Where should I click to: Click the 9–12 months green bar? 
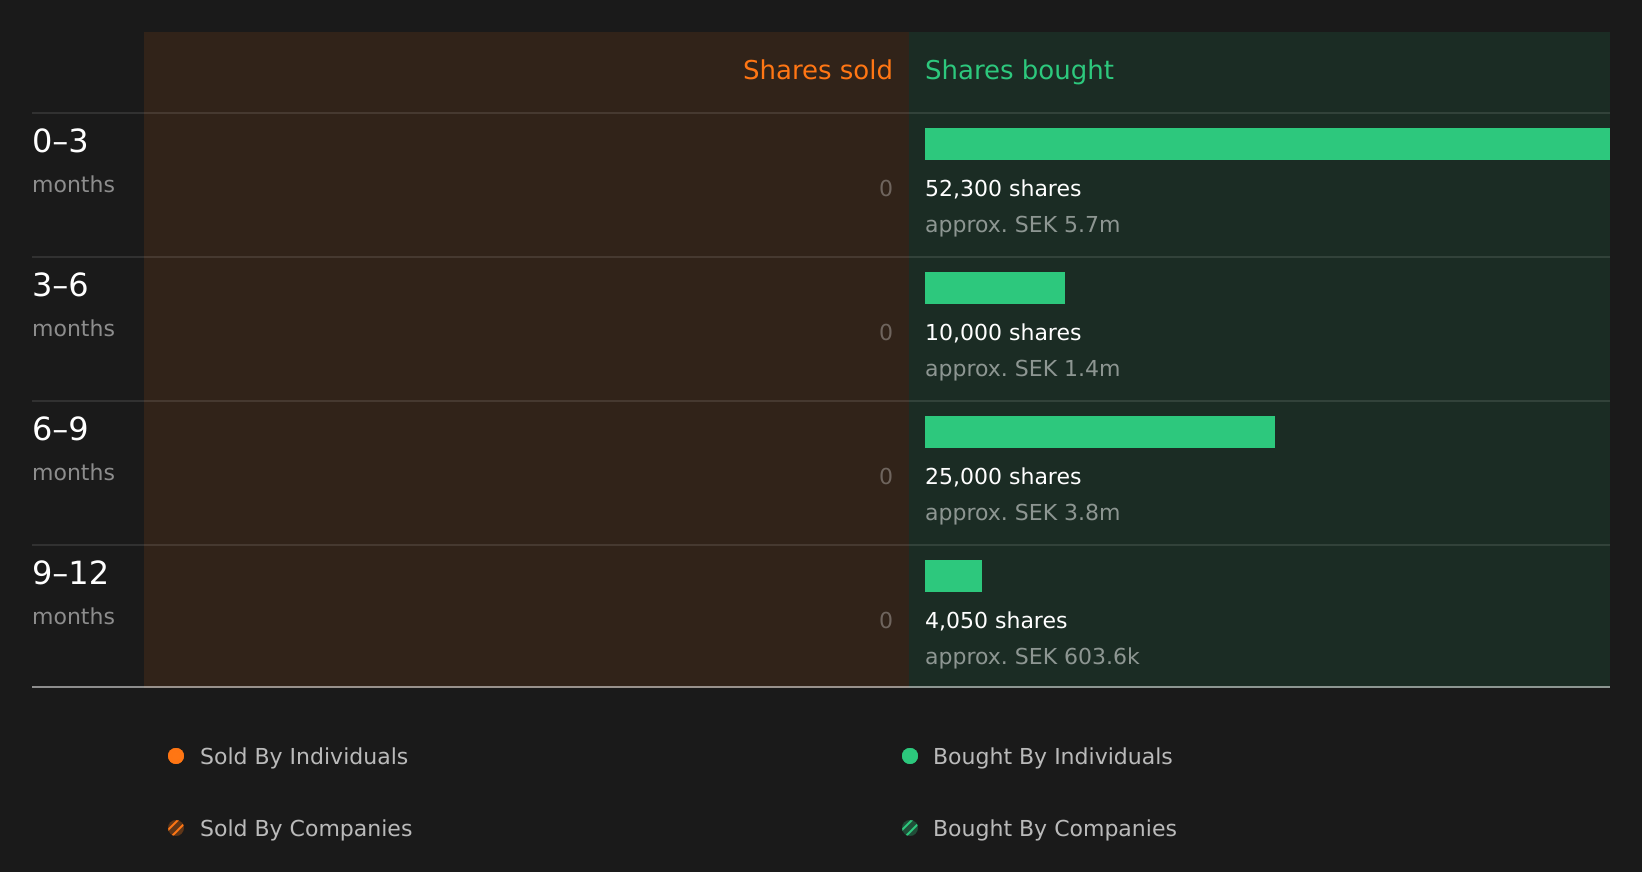point(953,576)
